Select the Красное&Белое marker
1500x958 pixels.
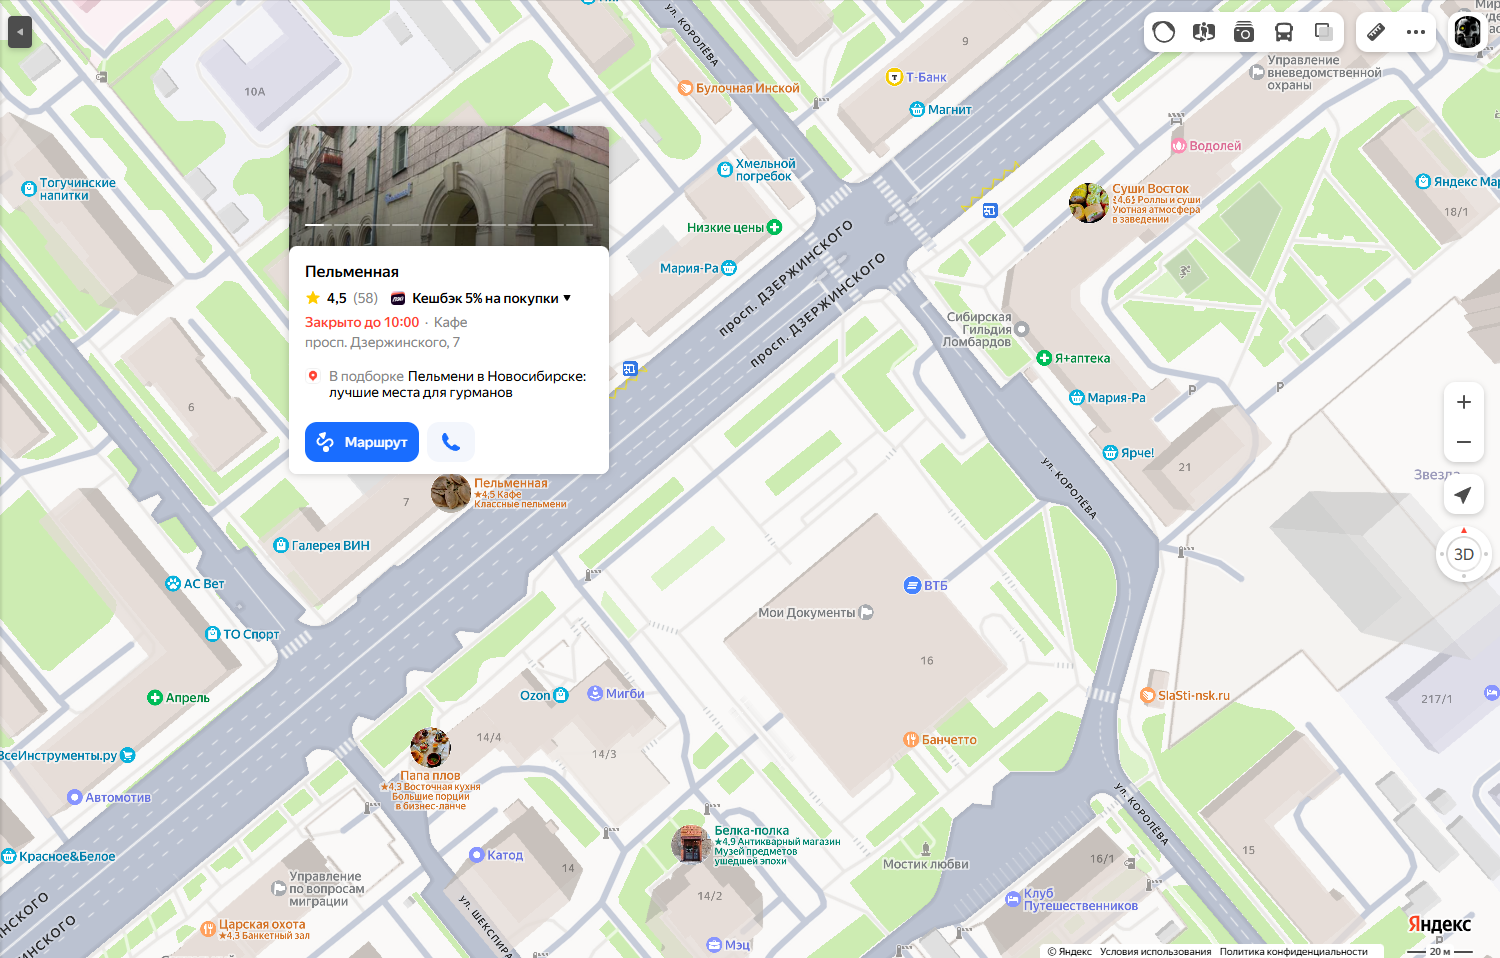click(x=9, y=856)
